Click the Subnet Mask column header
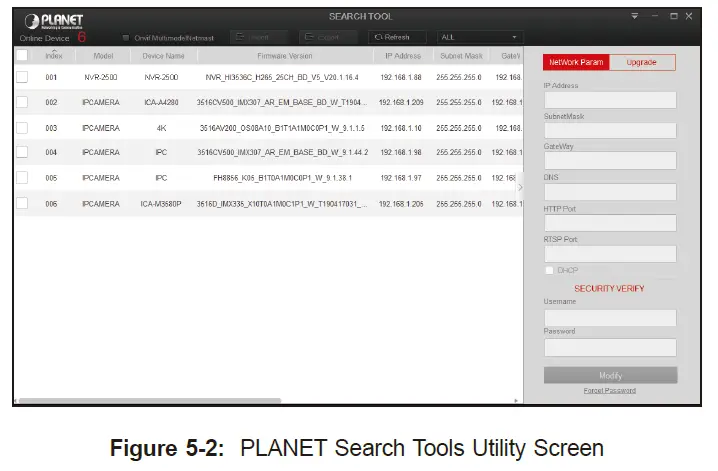The image size is (718, 471). click(x=461, y=55)
